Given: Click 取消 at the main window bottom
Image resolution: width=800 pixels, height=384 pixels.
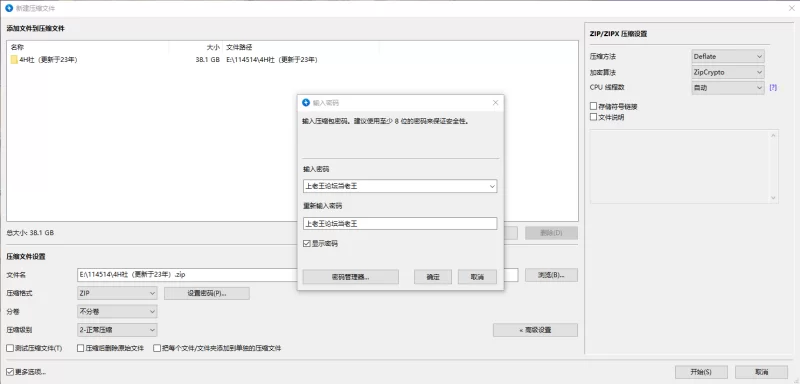Looking at the screenshot, I should coord(761,372).
